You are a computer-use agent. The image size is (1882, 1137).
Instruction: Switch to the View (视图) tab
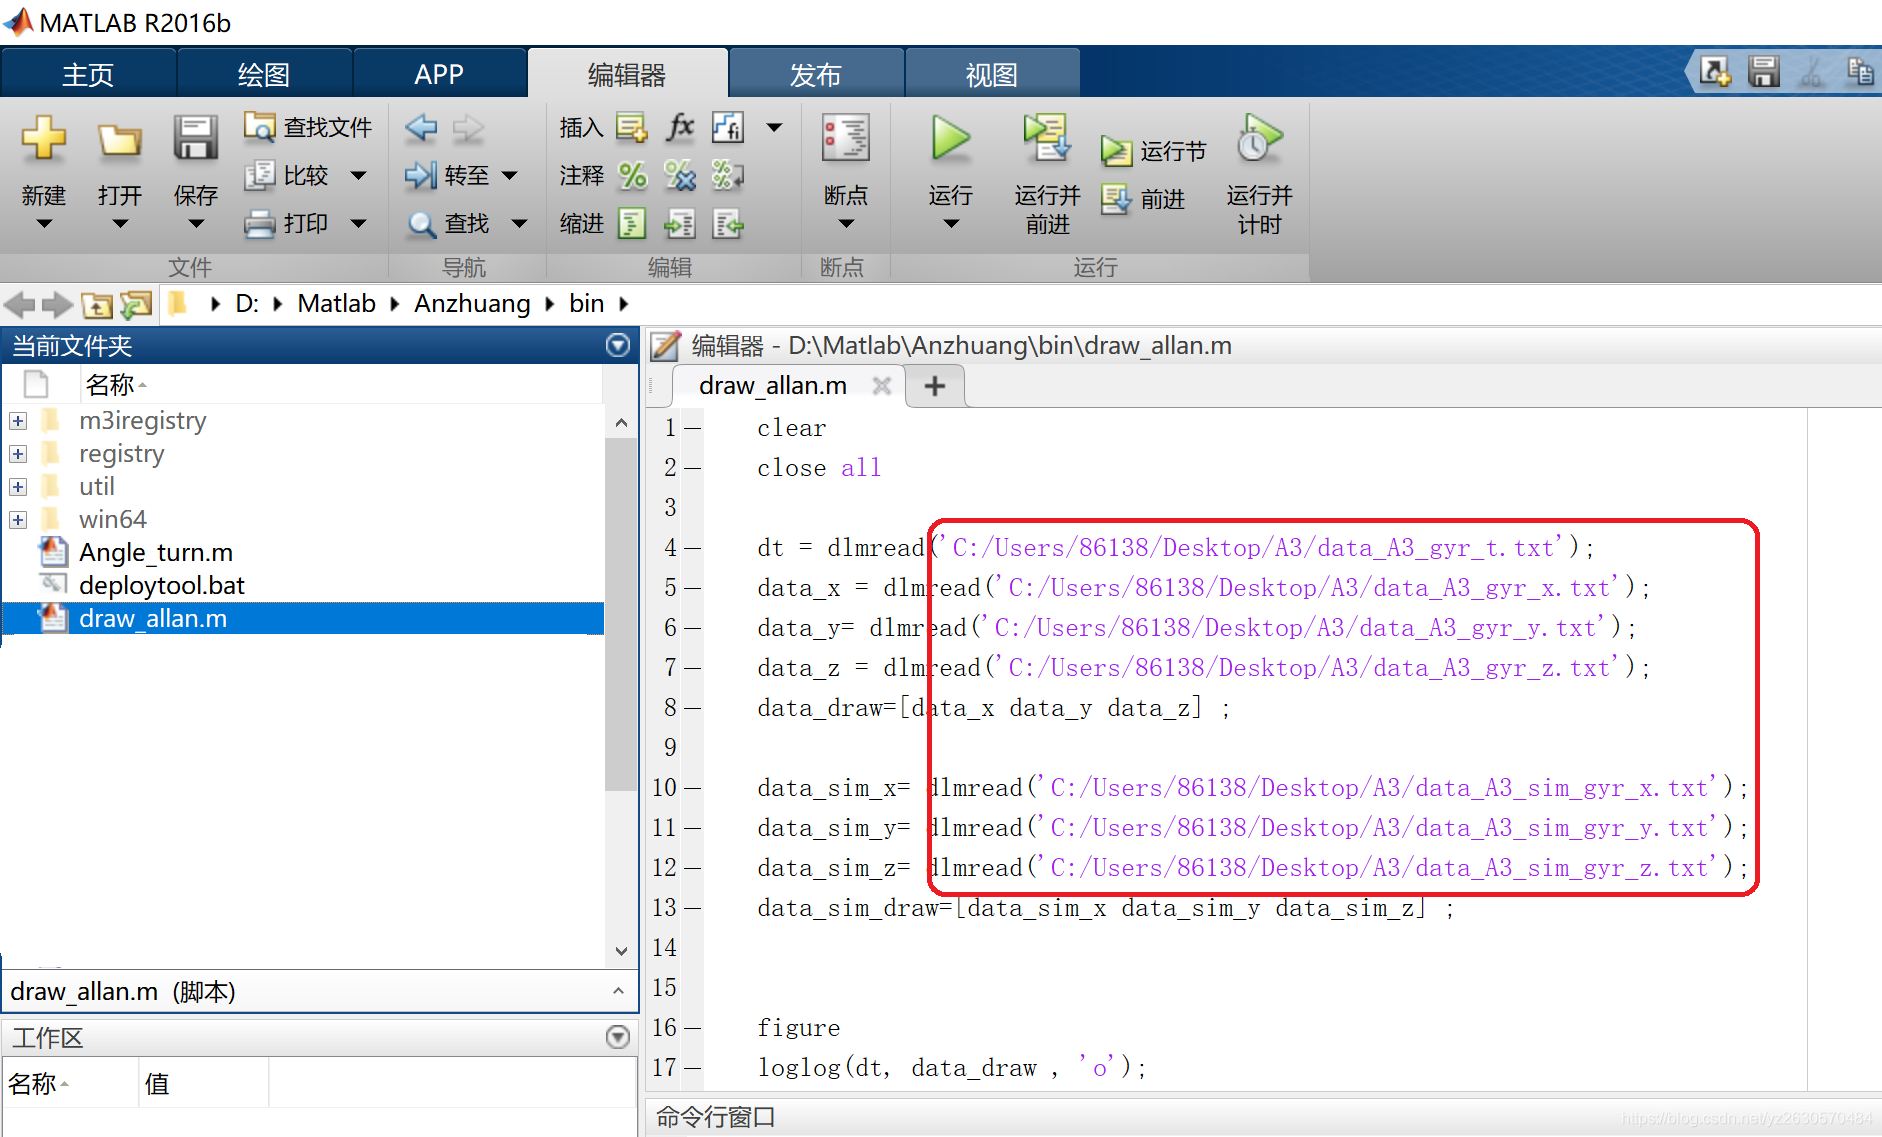pyautogui.click(x=992, y=74)
